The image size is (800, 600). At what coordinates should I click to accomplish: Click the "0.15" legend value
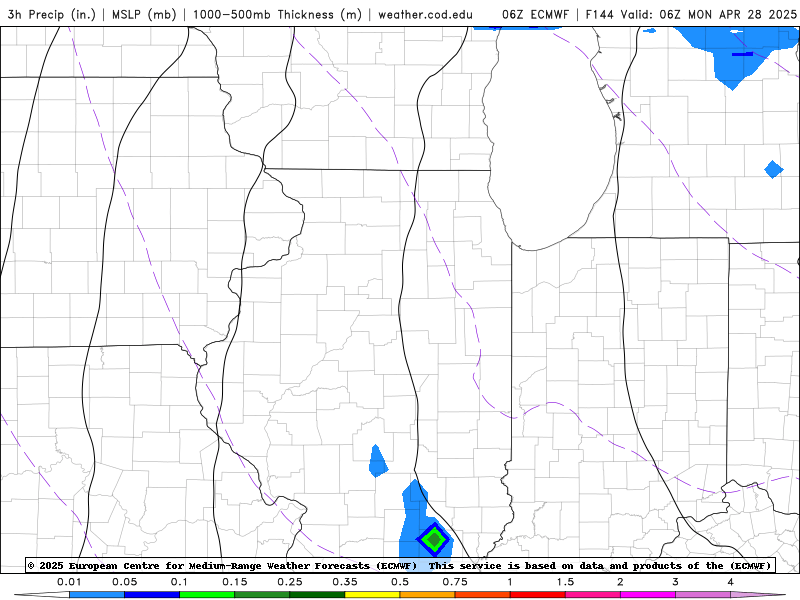235,582
